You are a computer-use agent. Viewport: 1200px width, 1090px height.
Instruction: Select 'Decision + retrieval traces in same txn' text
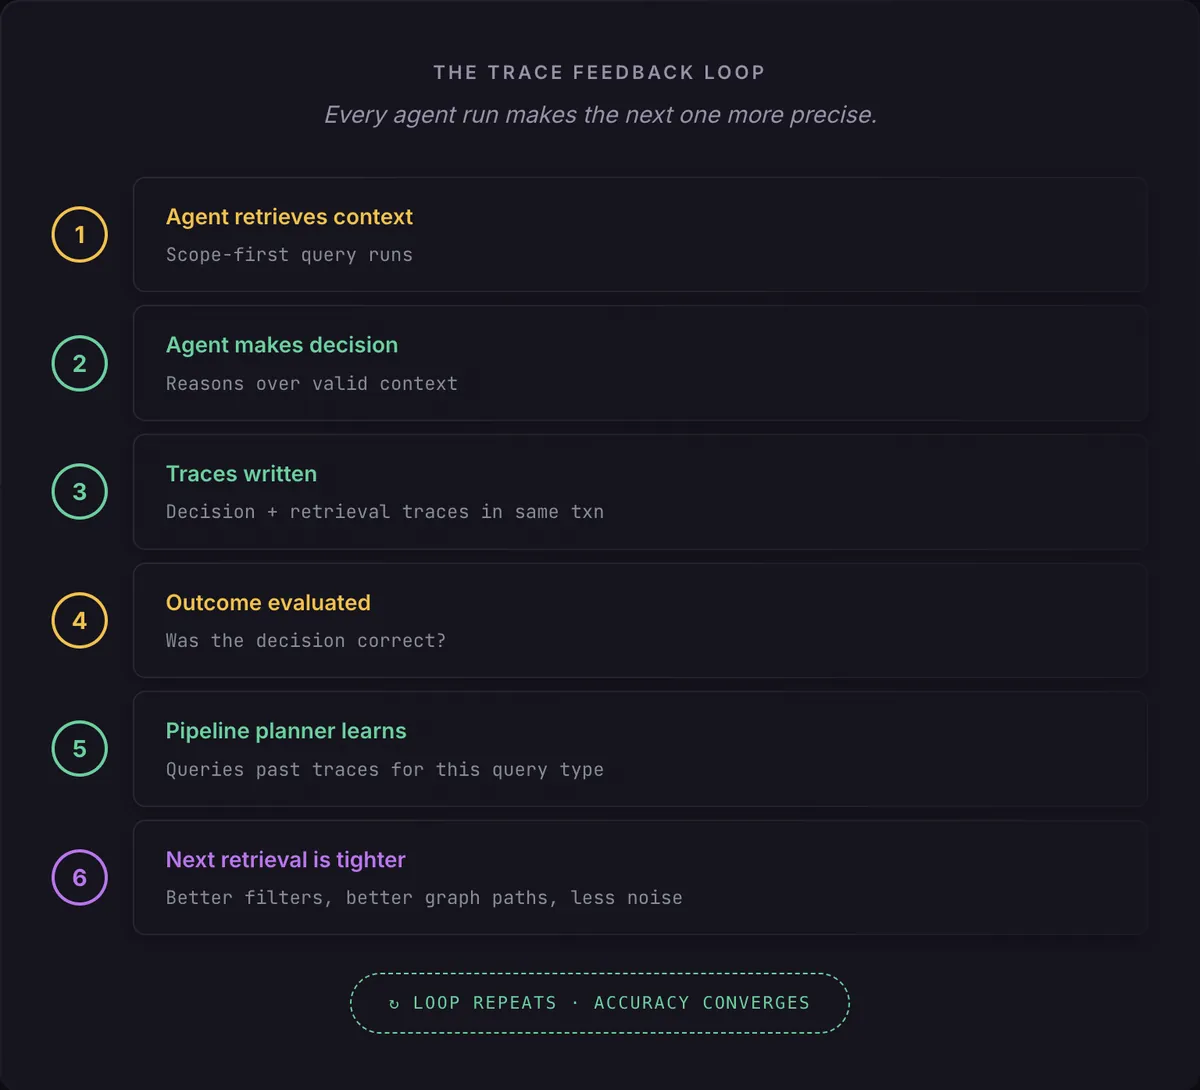384,512
